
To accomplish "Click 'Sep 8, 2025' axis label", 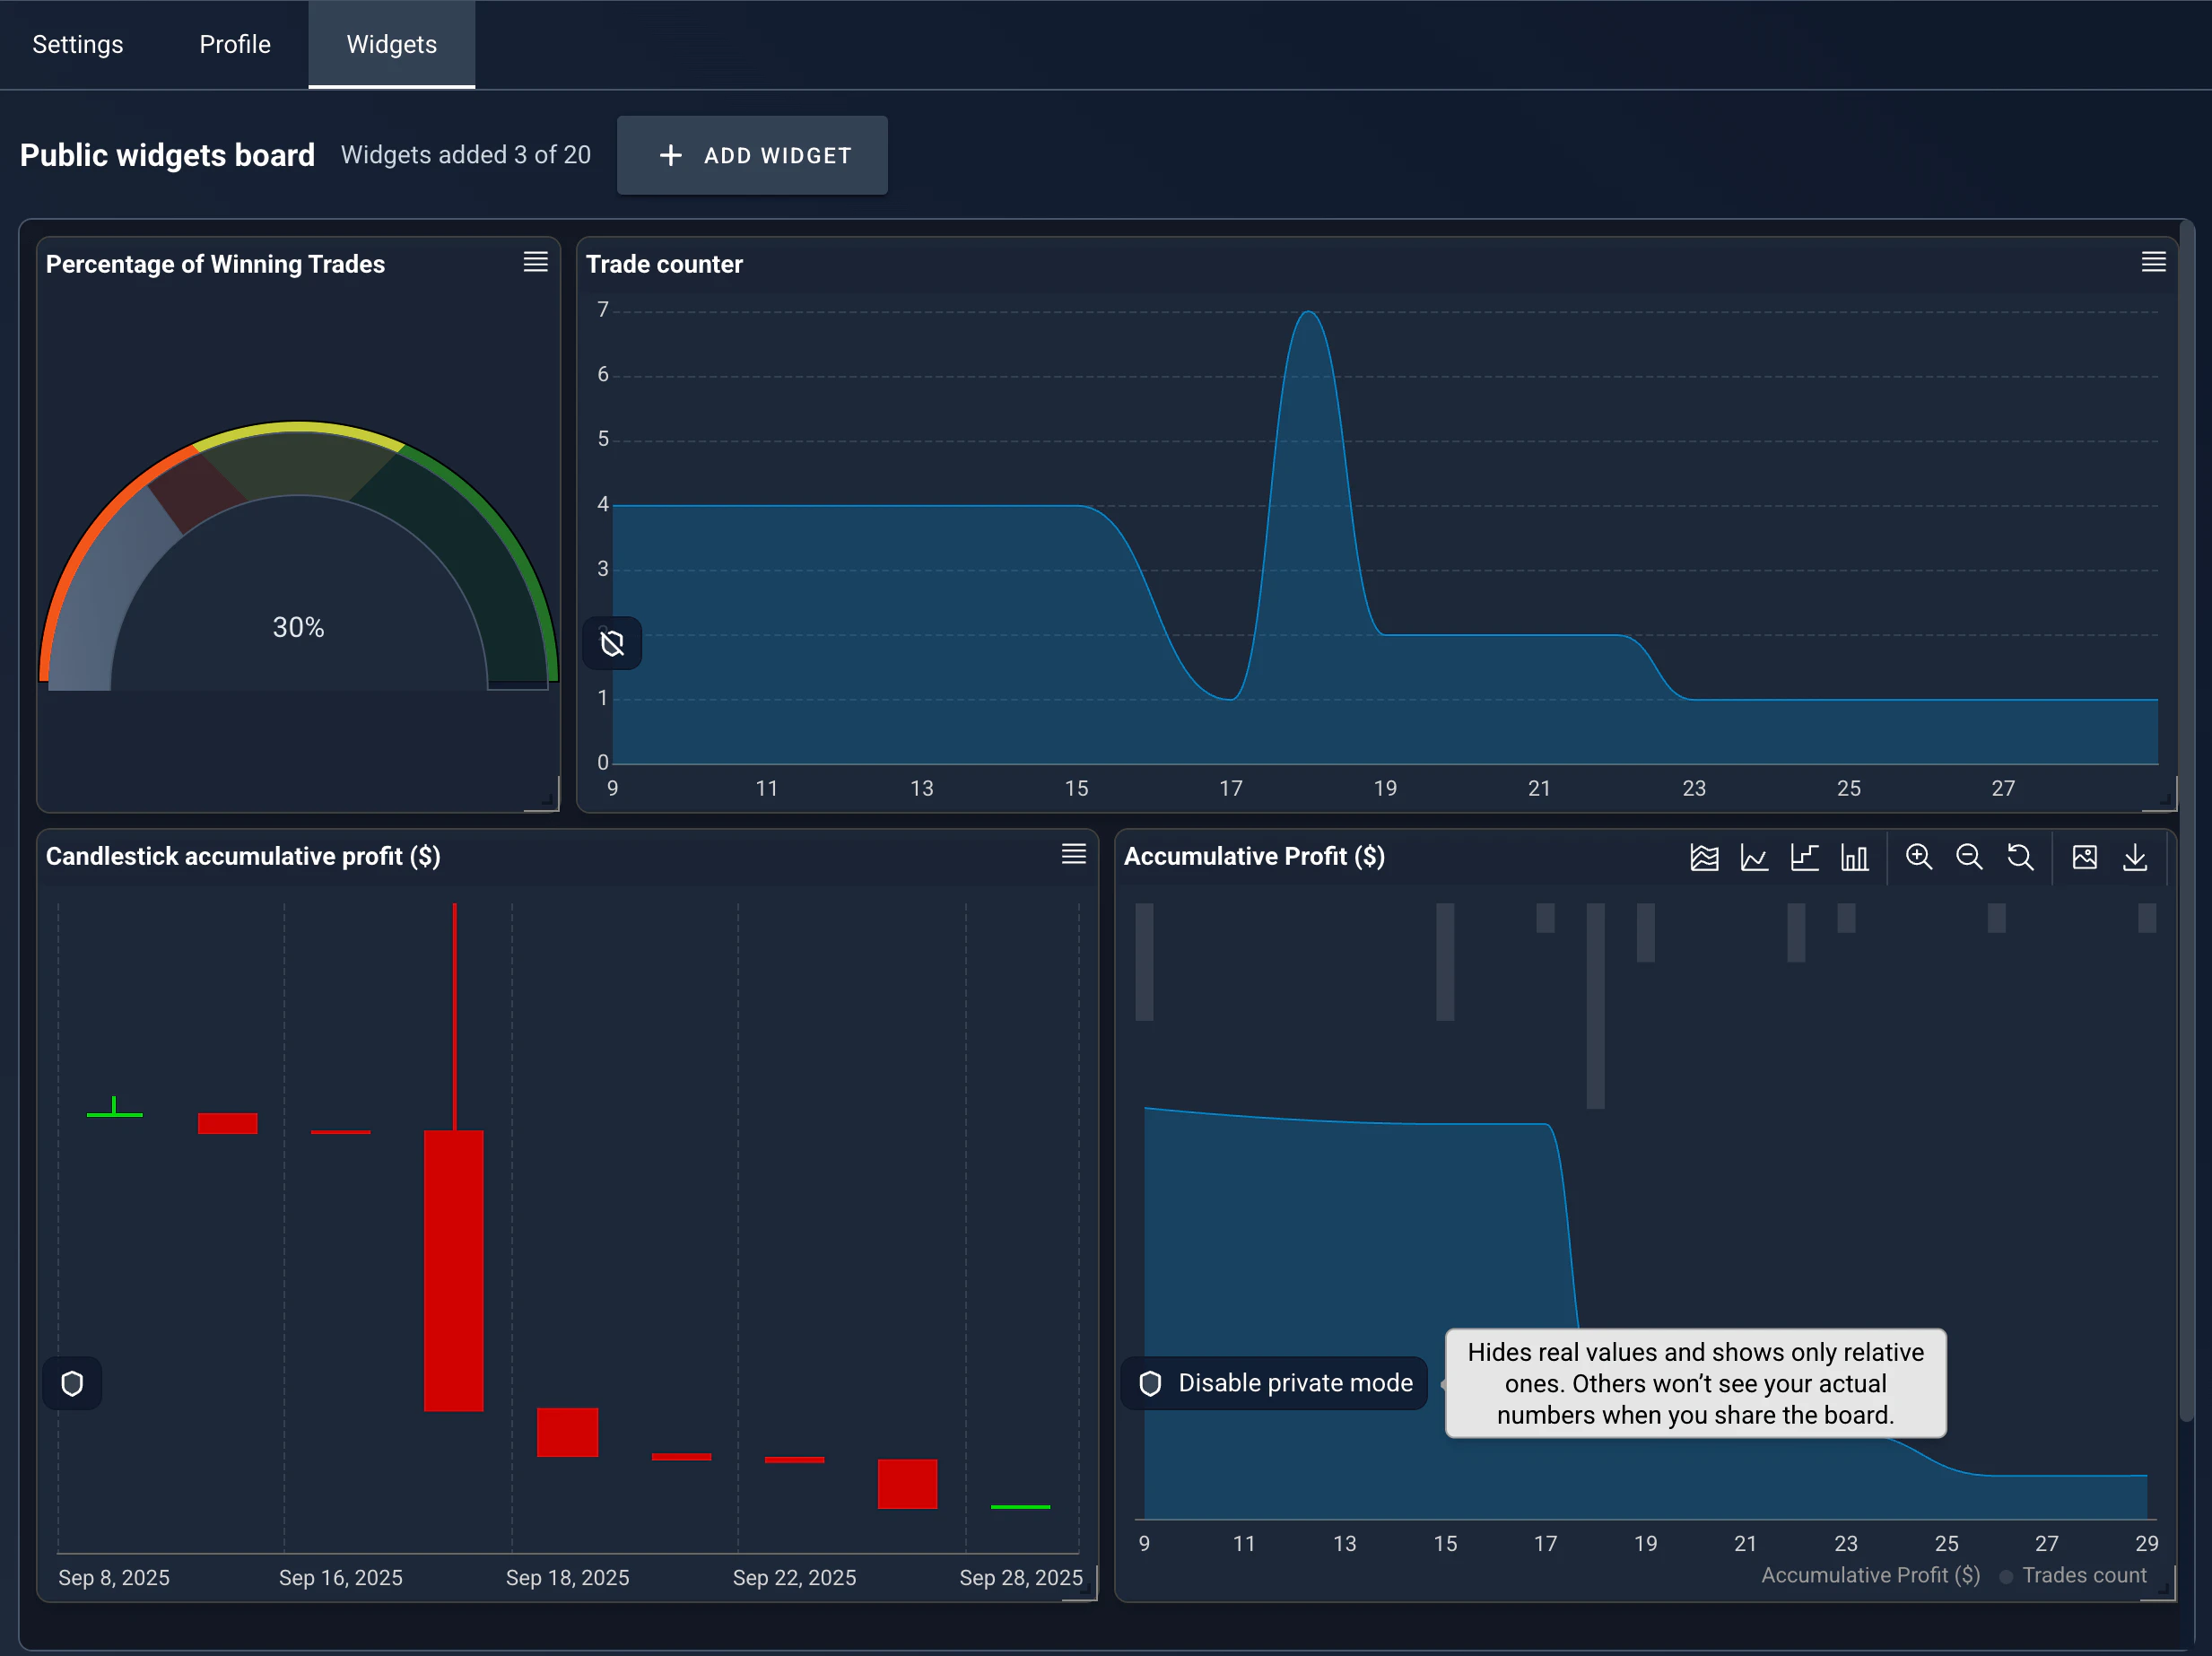I will click(x=114, y=1577).
